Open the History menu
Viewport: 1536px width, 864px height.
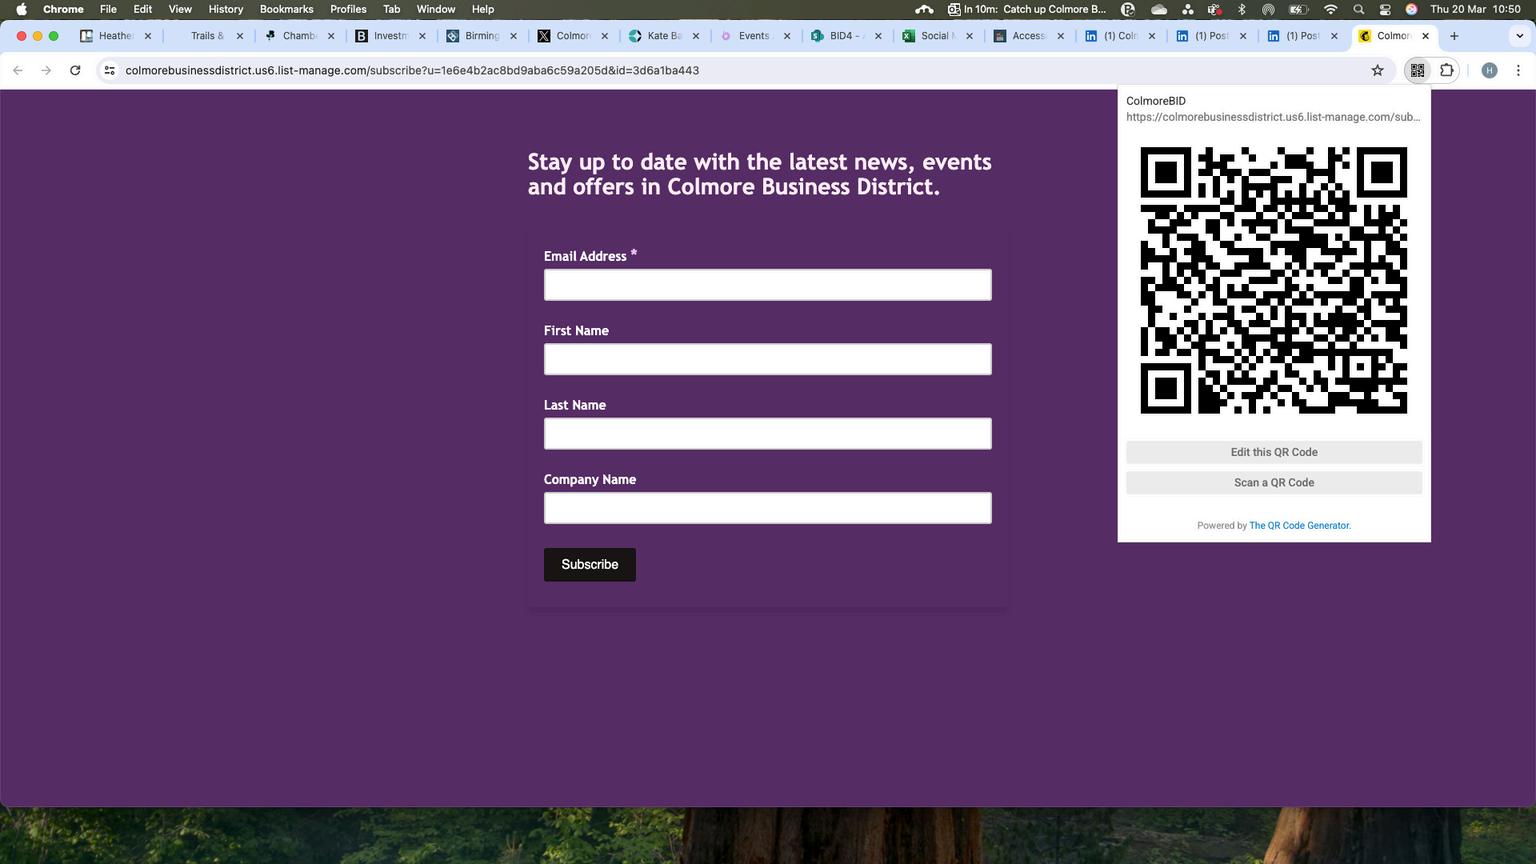[226, 9]
